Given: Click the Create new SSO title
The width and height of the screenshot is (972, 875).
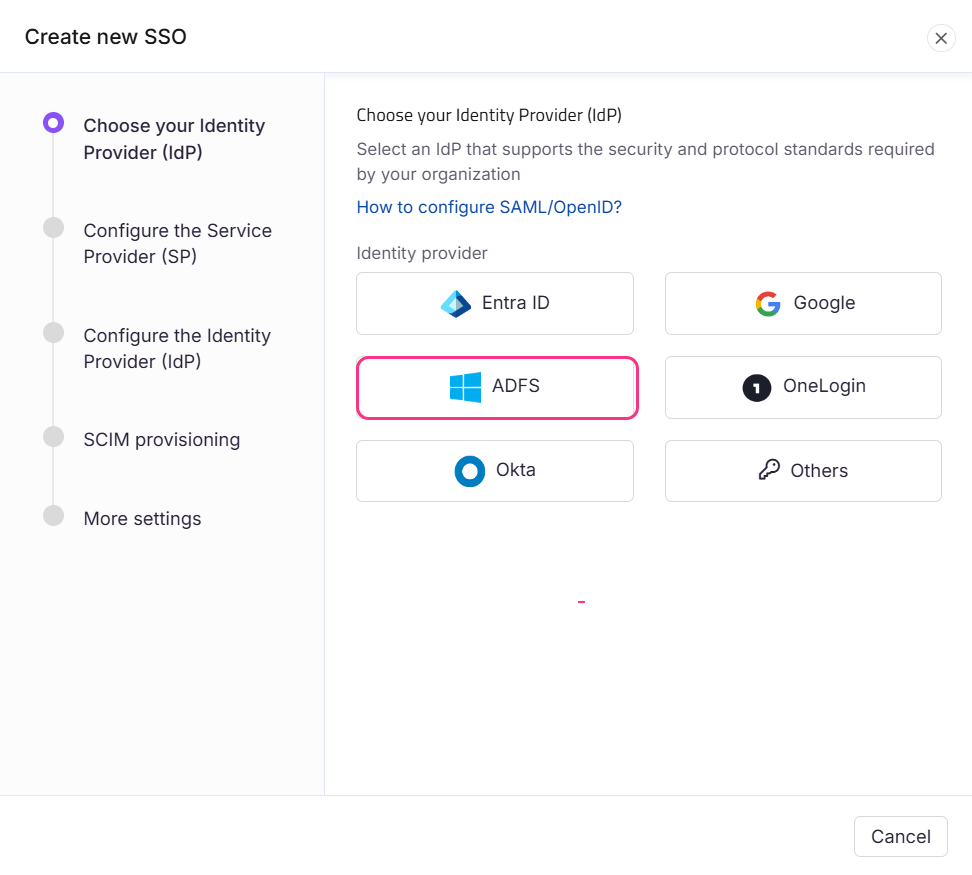Looking at the screenshot, I should (x=105, y=37).
